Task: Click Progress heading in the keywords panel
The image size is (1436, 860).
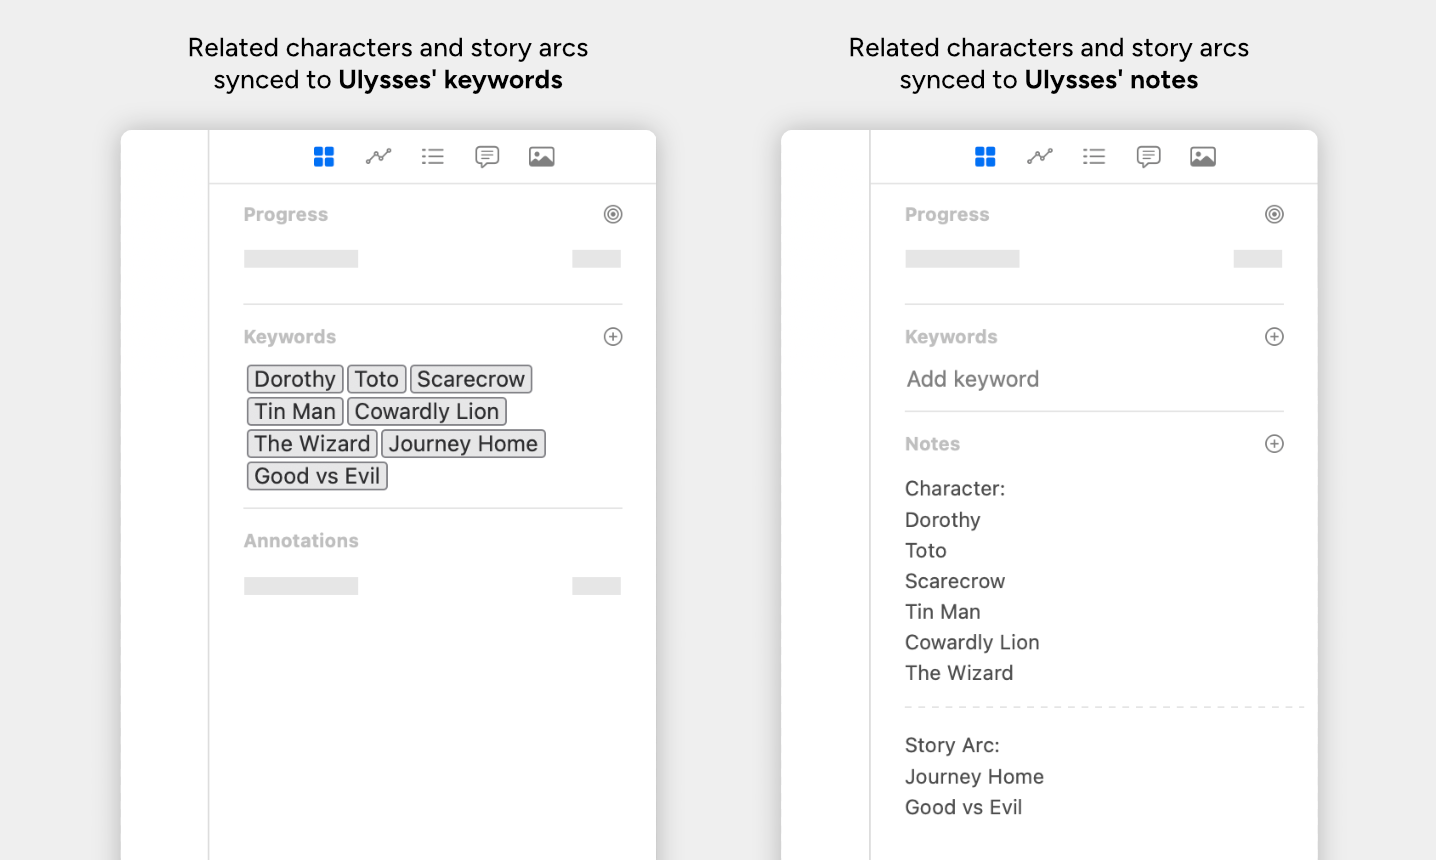Action: (286, 215)
